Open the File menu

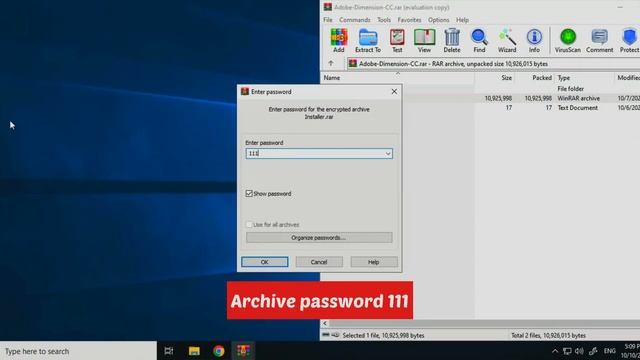[328, 20]
